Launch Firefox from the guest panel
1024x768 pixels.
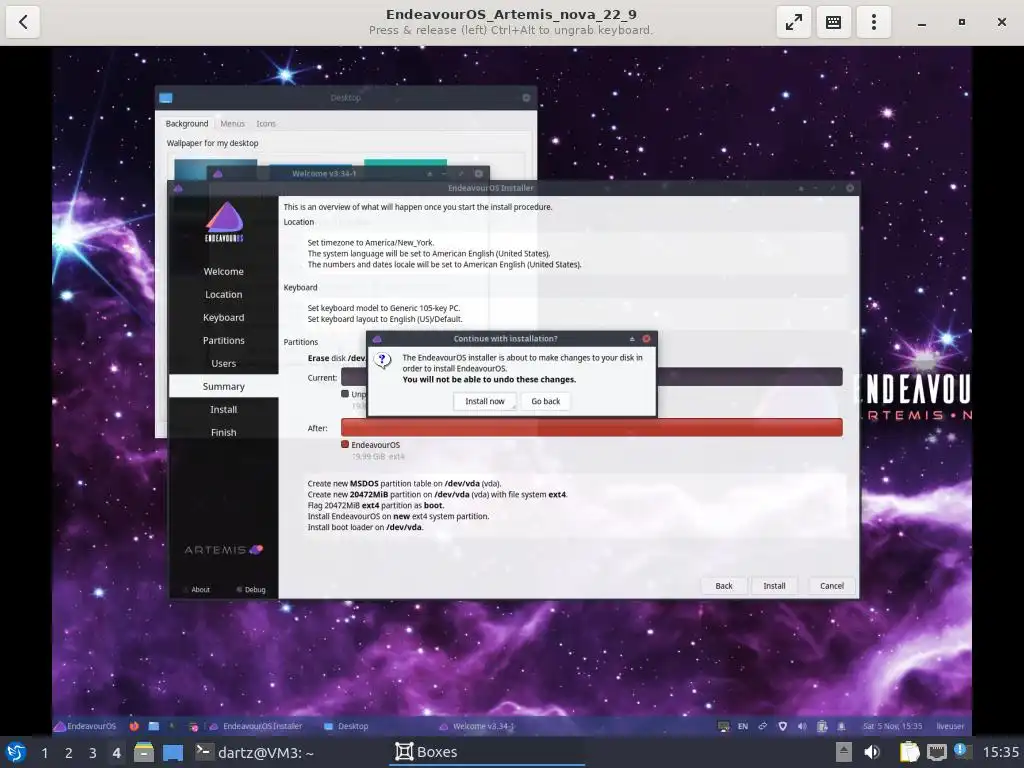pos(134,726)
